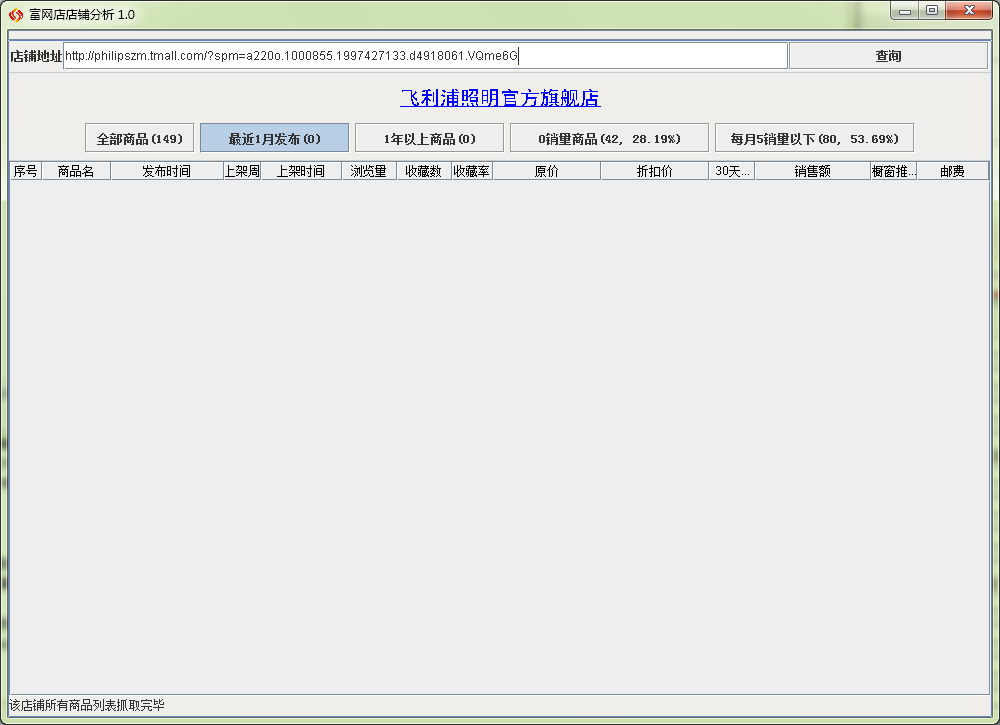Show 全部商品 (149) list
Image resolution: width=1000 pixels, height=725 pixels.
[140, 138]
